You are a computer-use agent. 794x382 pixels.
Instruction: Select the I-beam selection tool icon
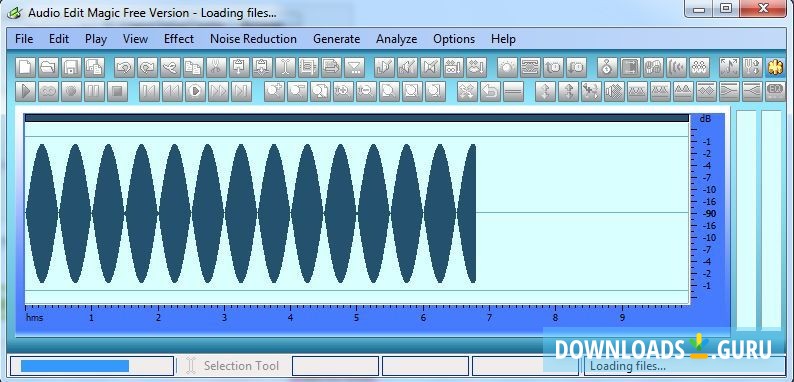[285, 67]
